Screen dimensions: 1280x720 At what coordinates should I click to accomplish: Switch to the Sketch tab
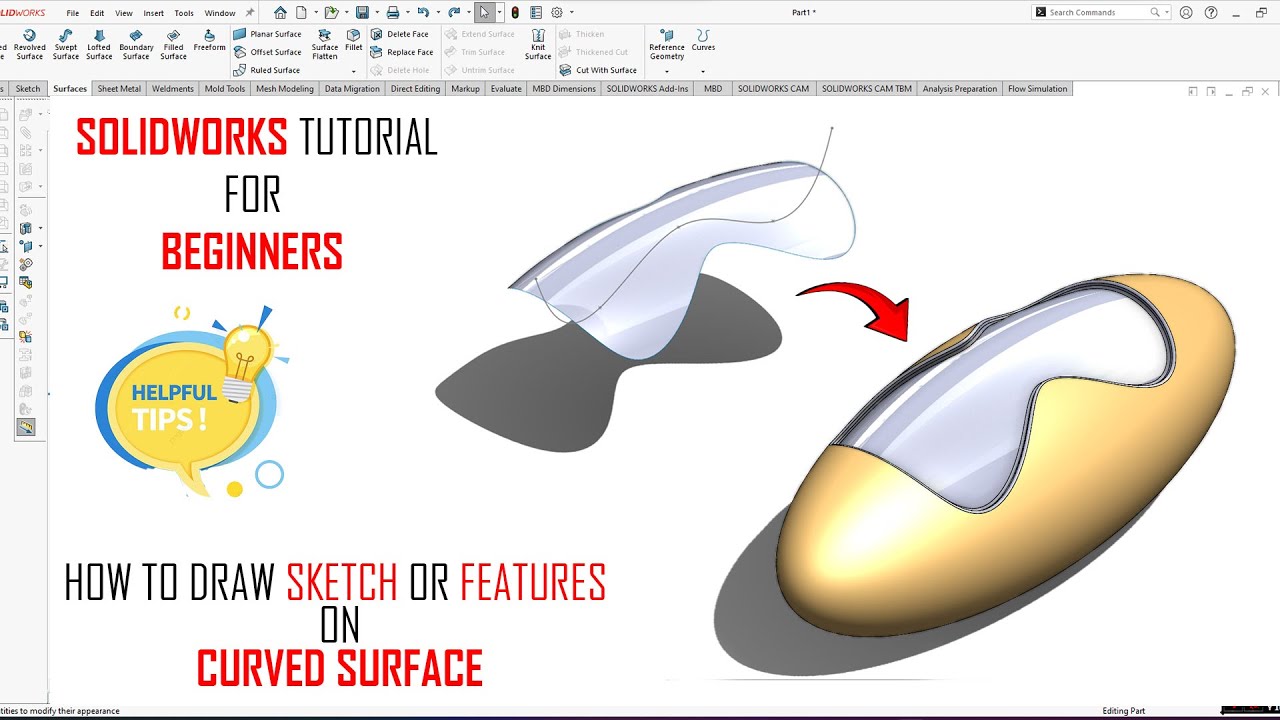pyautogui.click(x=28, y=89)
